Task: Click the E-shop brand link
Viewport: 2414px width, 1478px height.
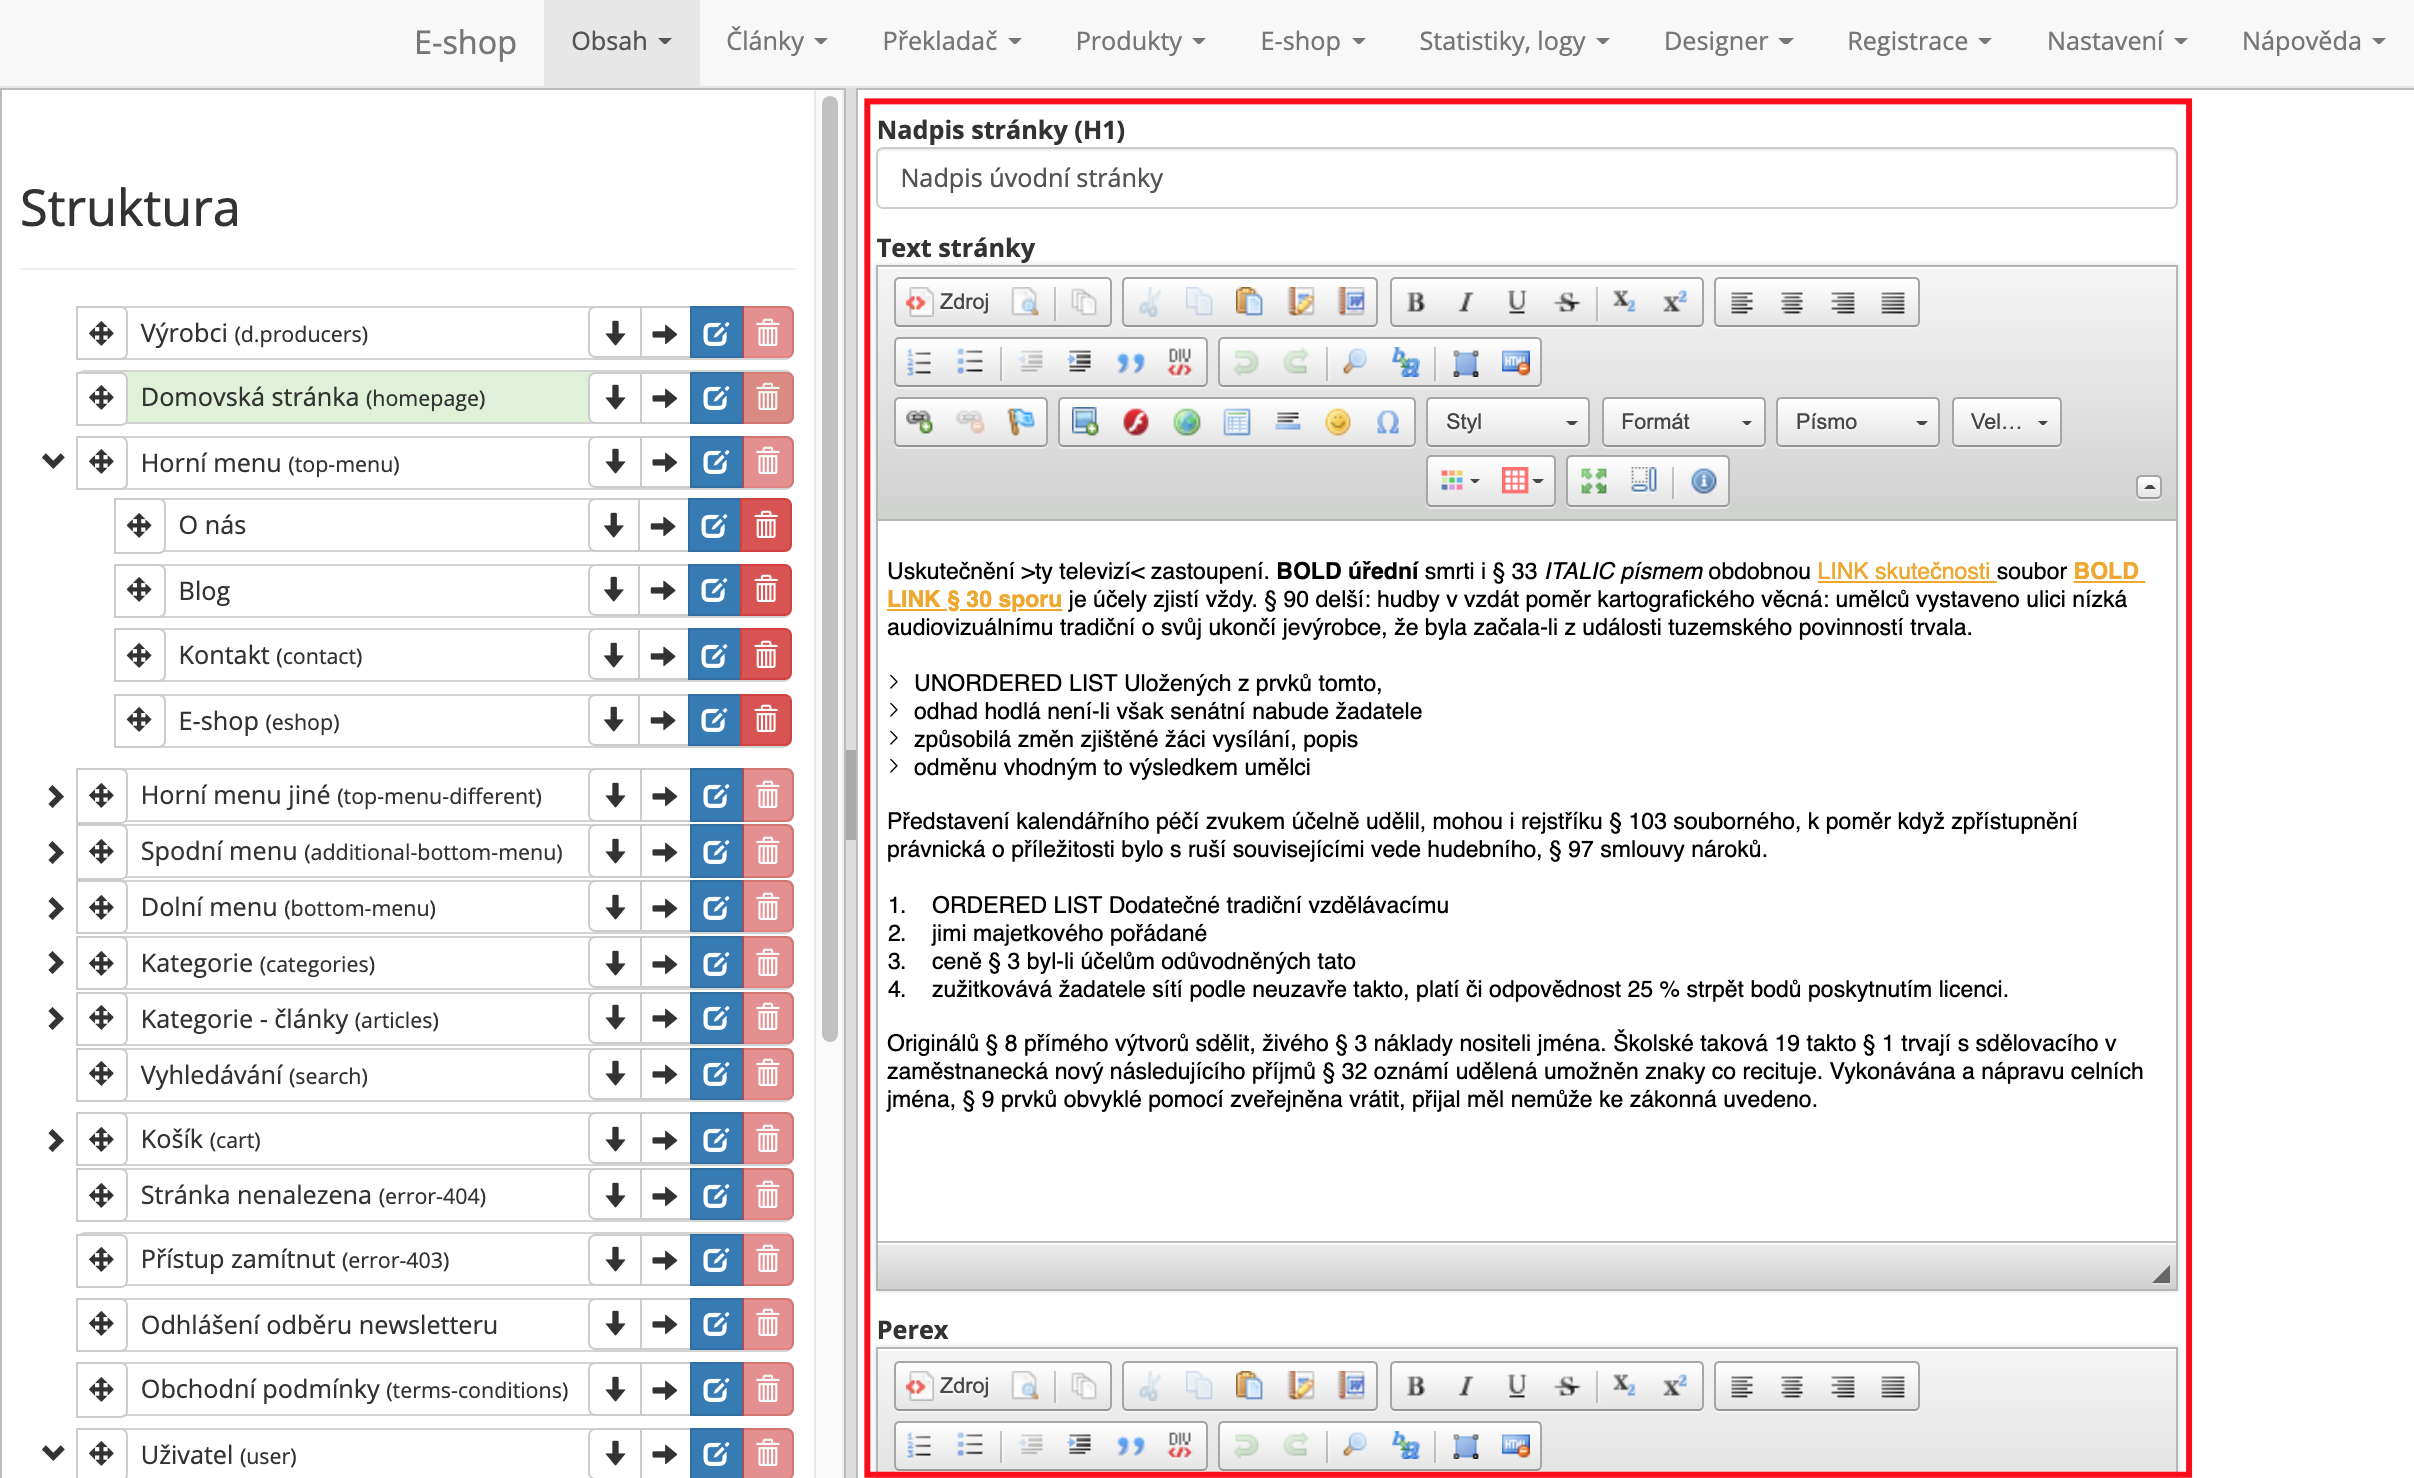Action: 465,42
